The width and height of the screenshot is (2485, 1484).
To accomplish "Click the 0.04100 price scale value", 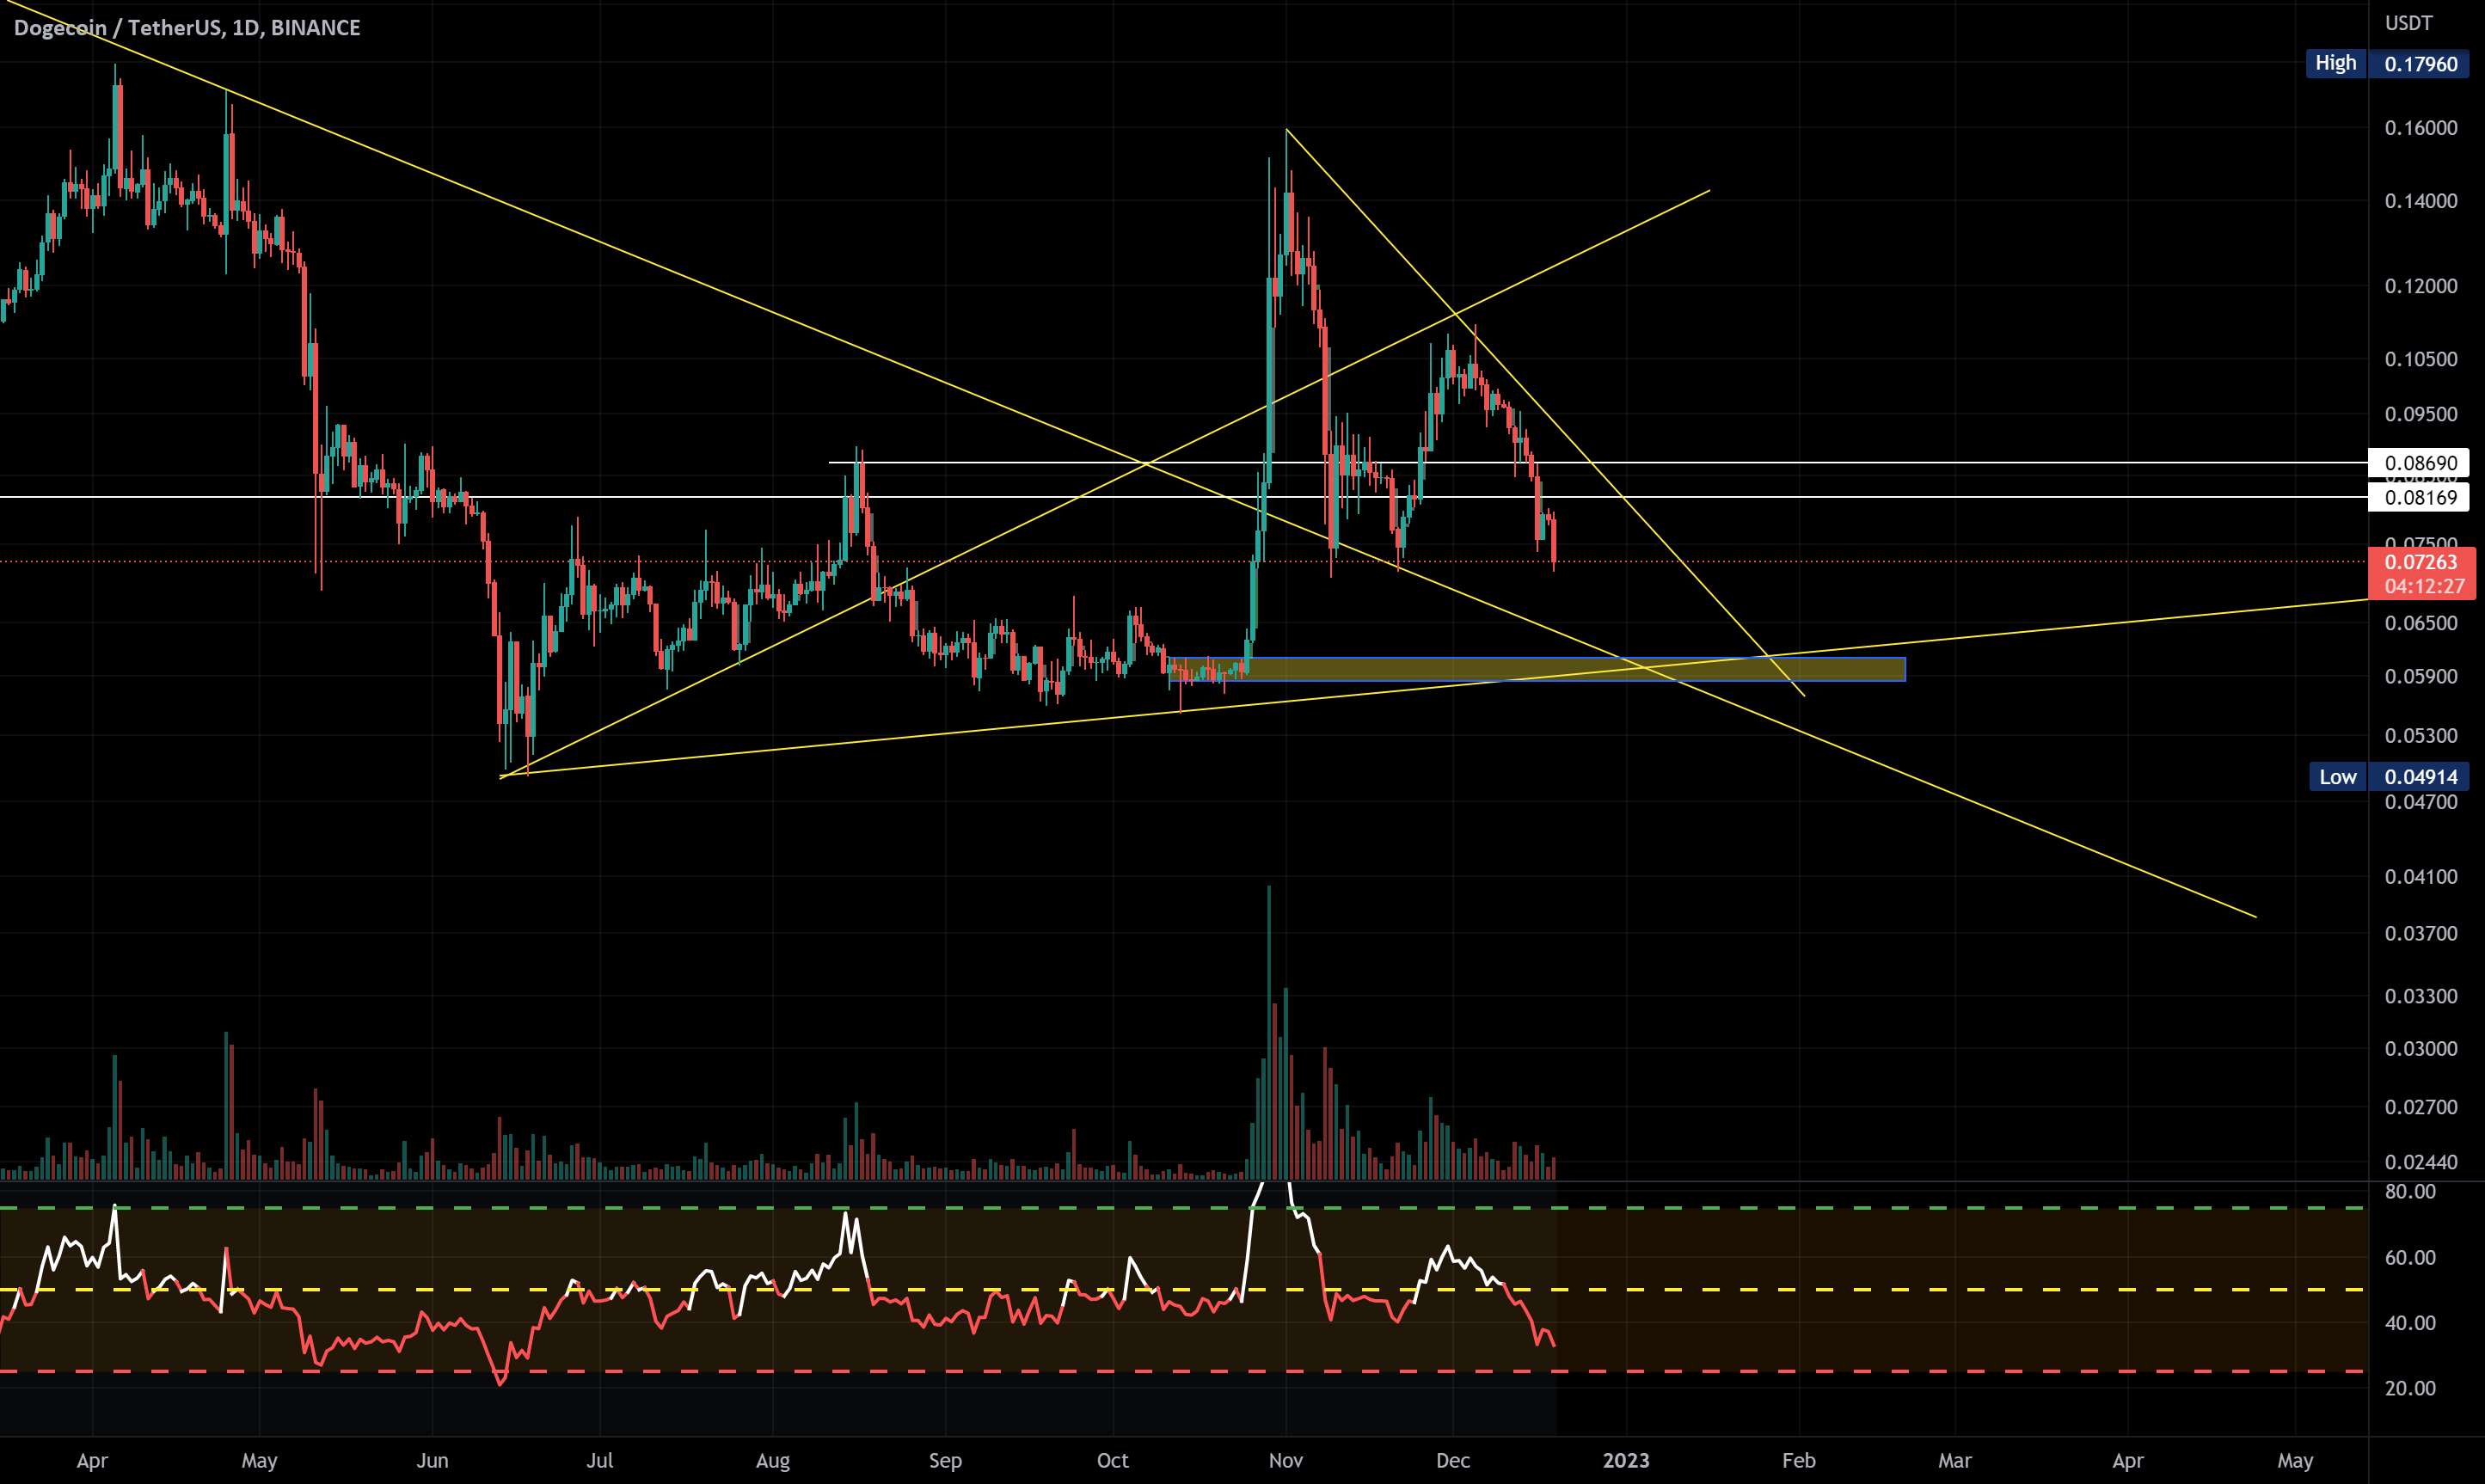I will click(2421, 877).
